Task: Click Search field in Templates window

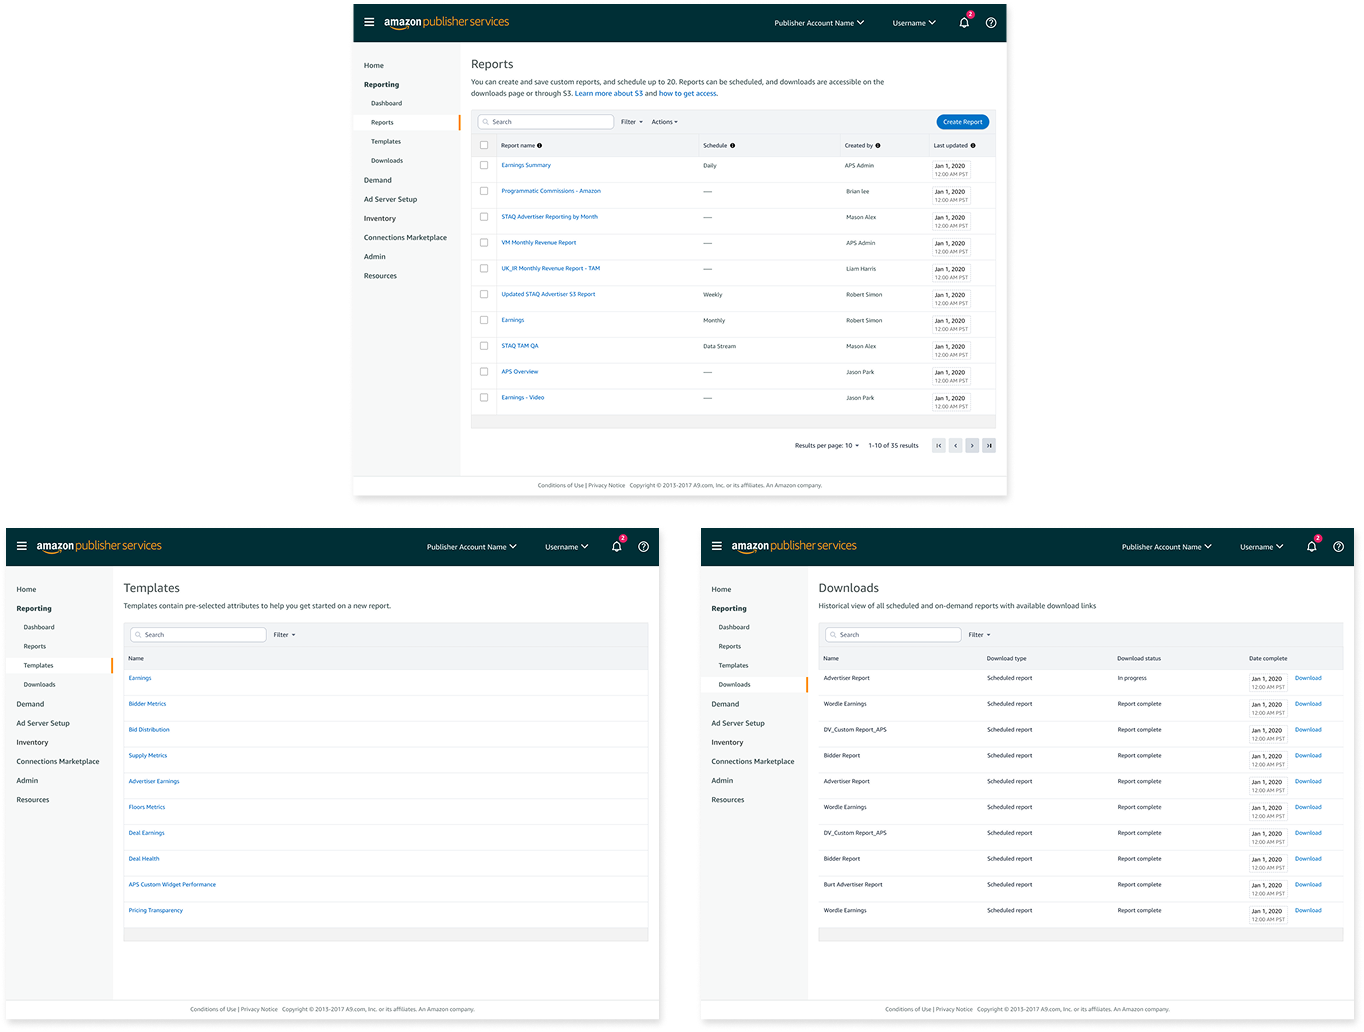Action: click(x=198, y=635)
